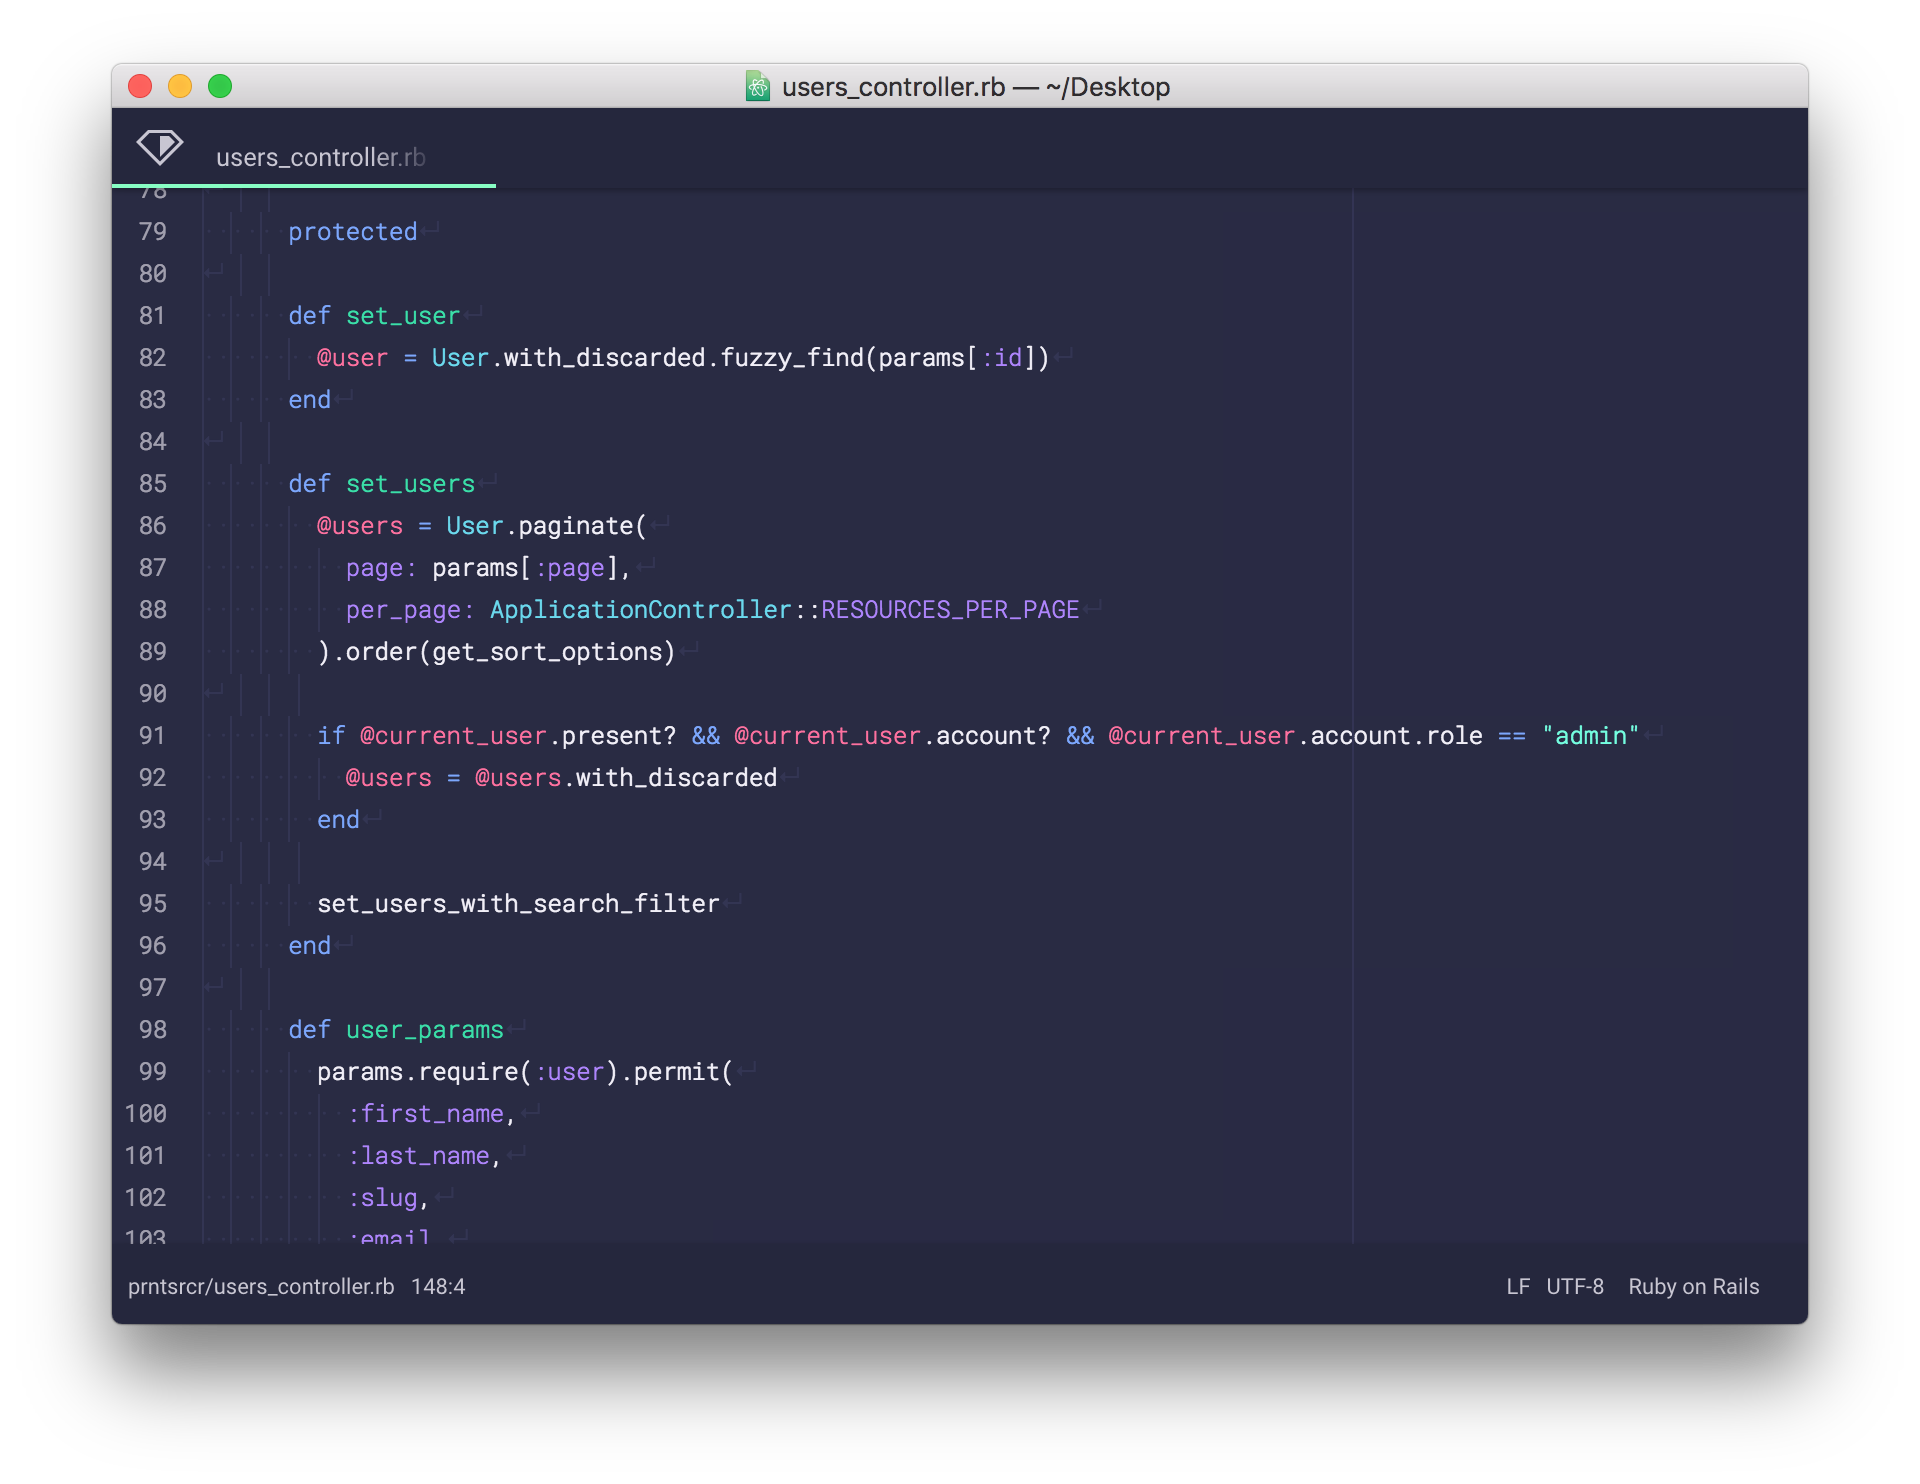Click the "admin" string on line 91
The height and width of the screenshot is (1484, 1920).
click(1590, 736)
